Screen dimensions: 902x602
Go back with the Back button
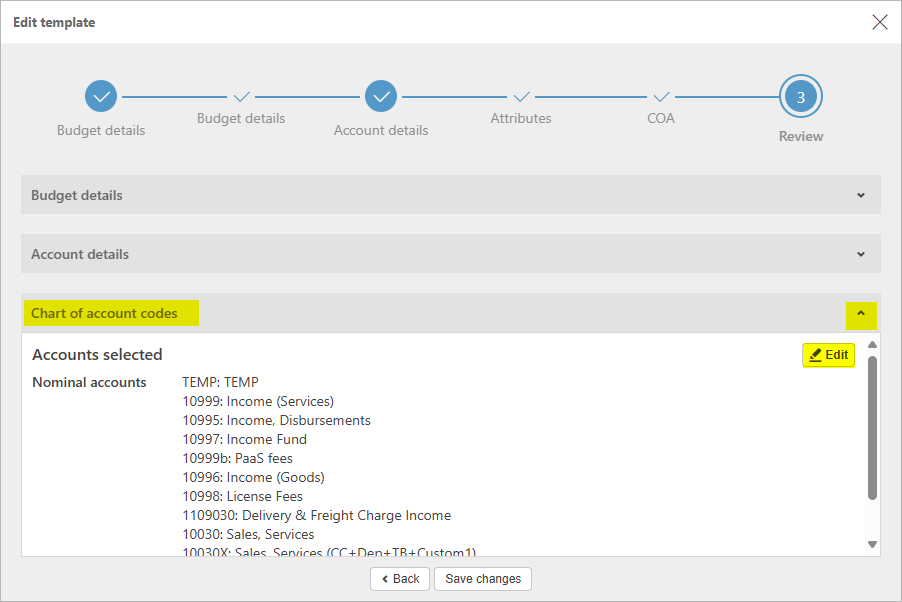click(x=400, y=579)
